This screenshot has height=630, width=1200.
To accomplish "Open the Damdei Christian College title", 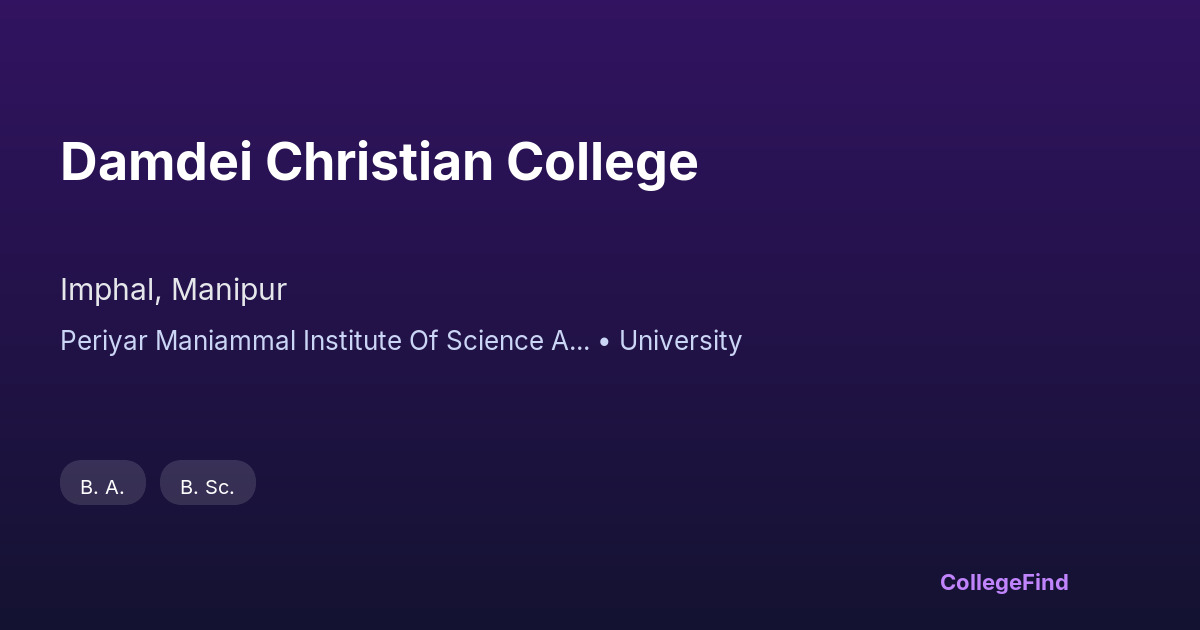I will (379, 162).
